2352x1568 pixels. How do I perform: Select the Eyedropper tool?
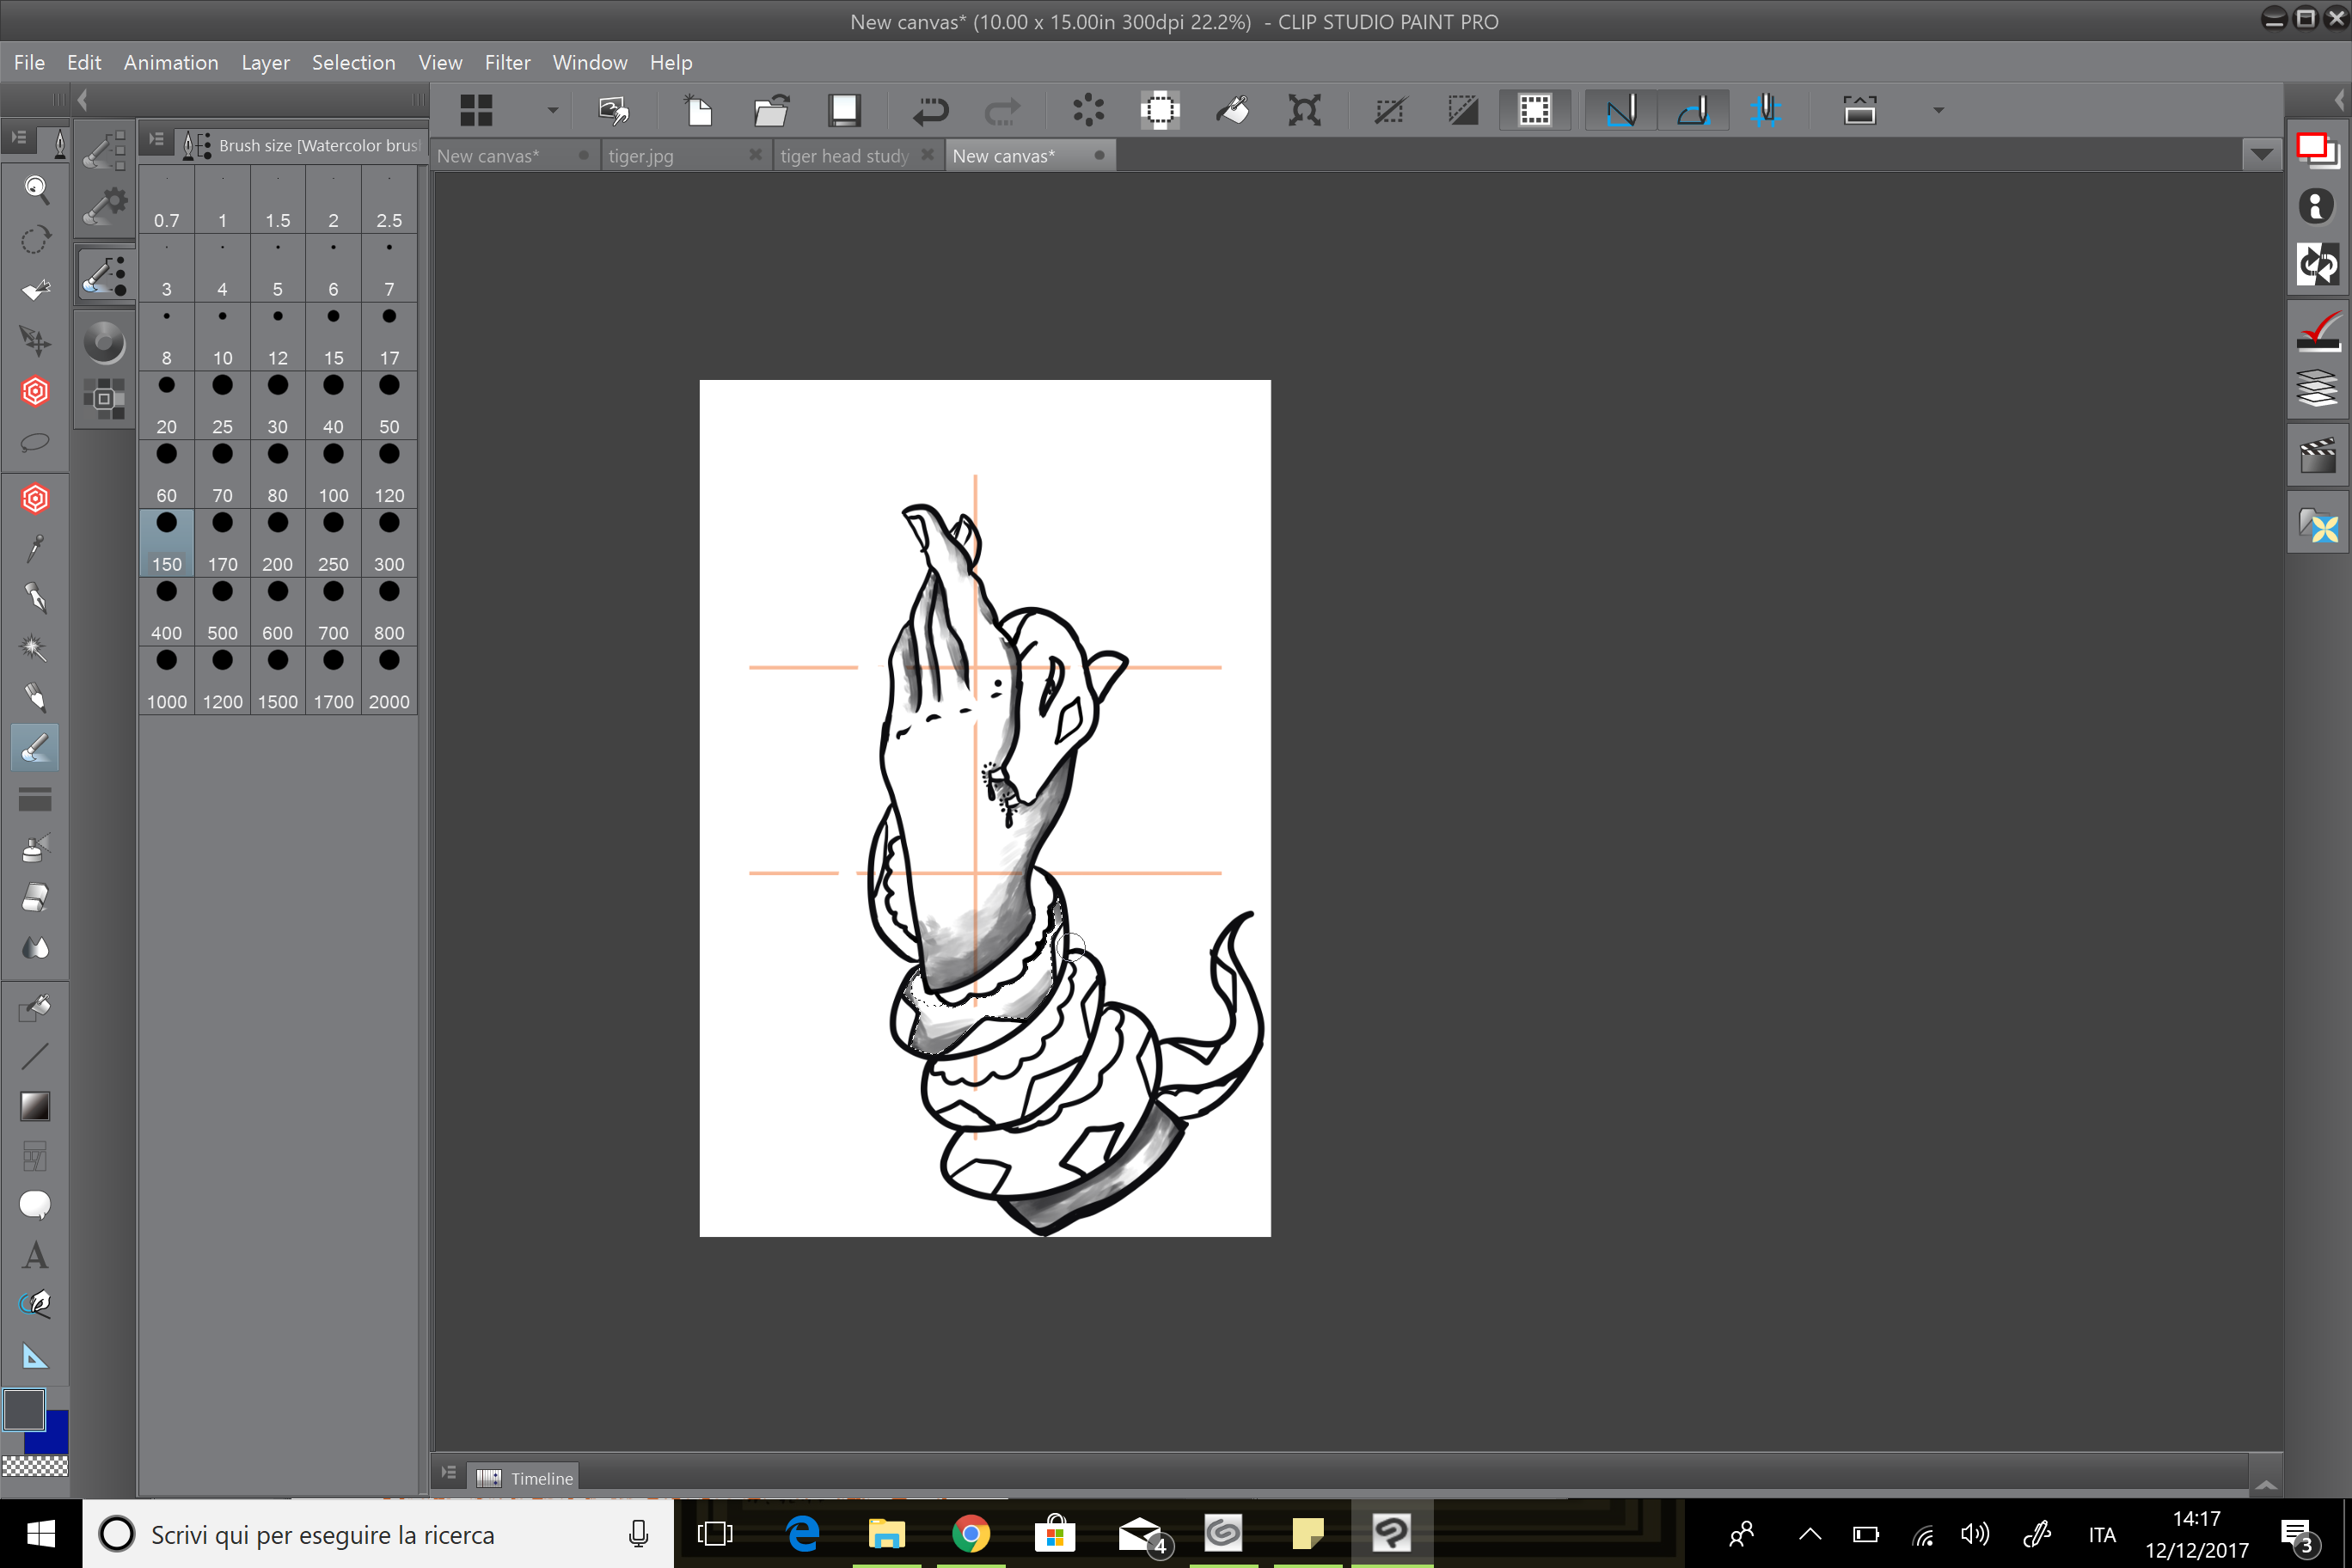[x=36, y=549]
